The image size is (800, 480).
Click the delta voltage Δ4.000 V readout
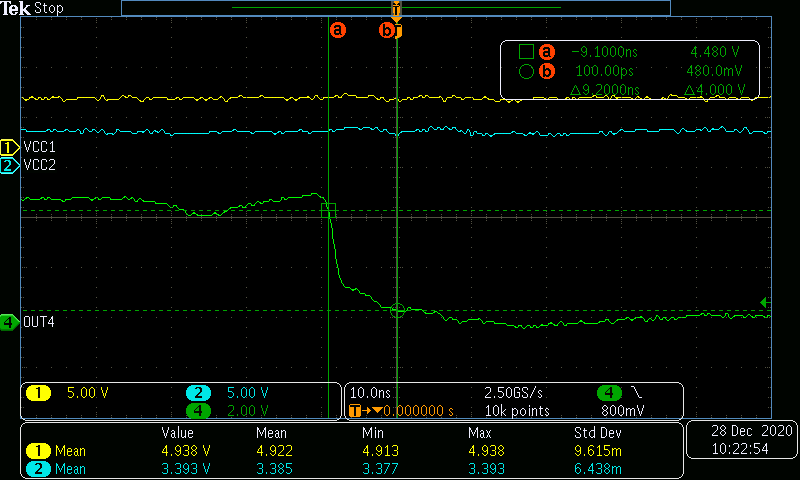[x=714, y=90]
